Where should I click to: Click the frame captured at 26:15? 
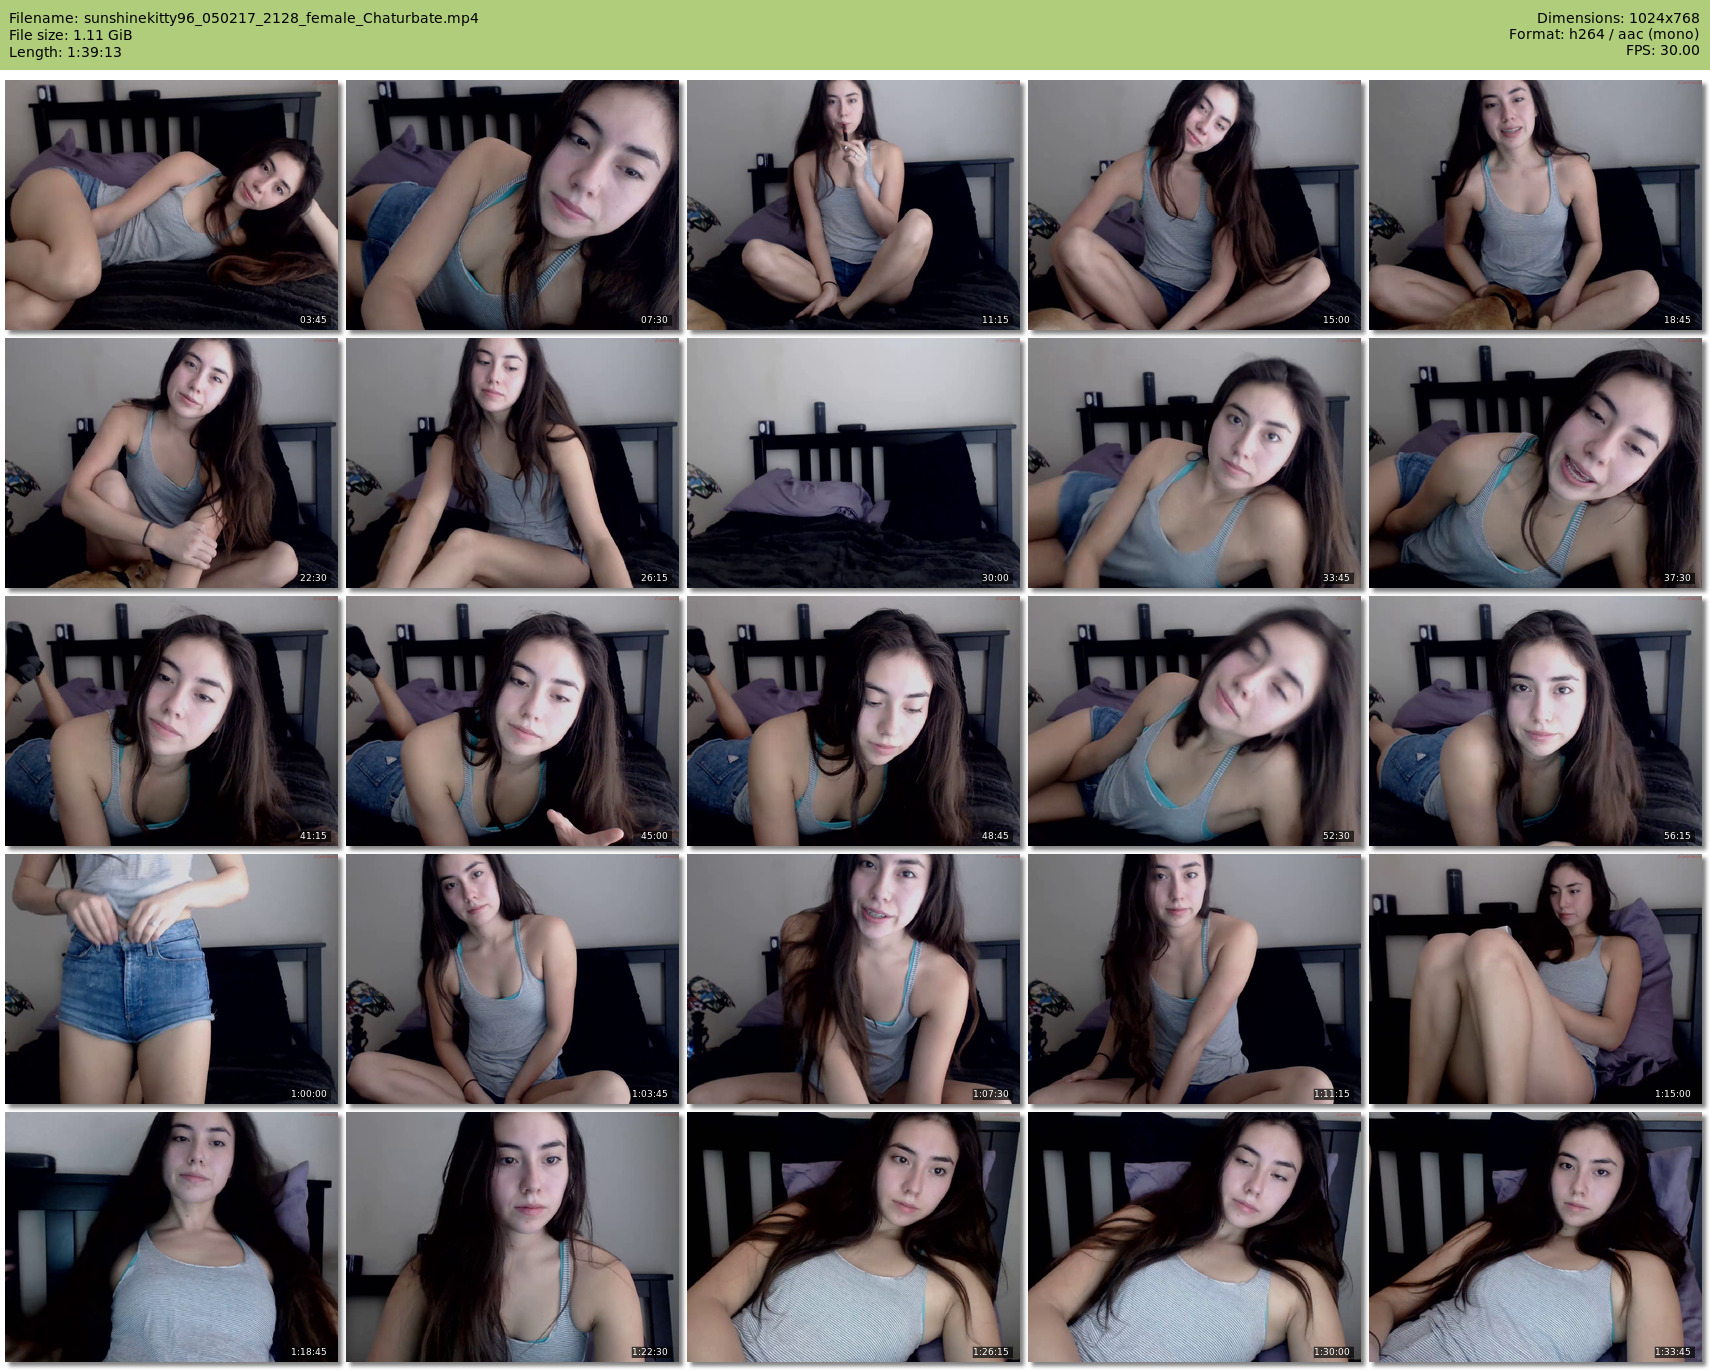point(513,463)
